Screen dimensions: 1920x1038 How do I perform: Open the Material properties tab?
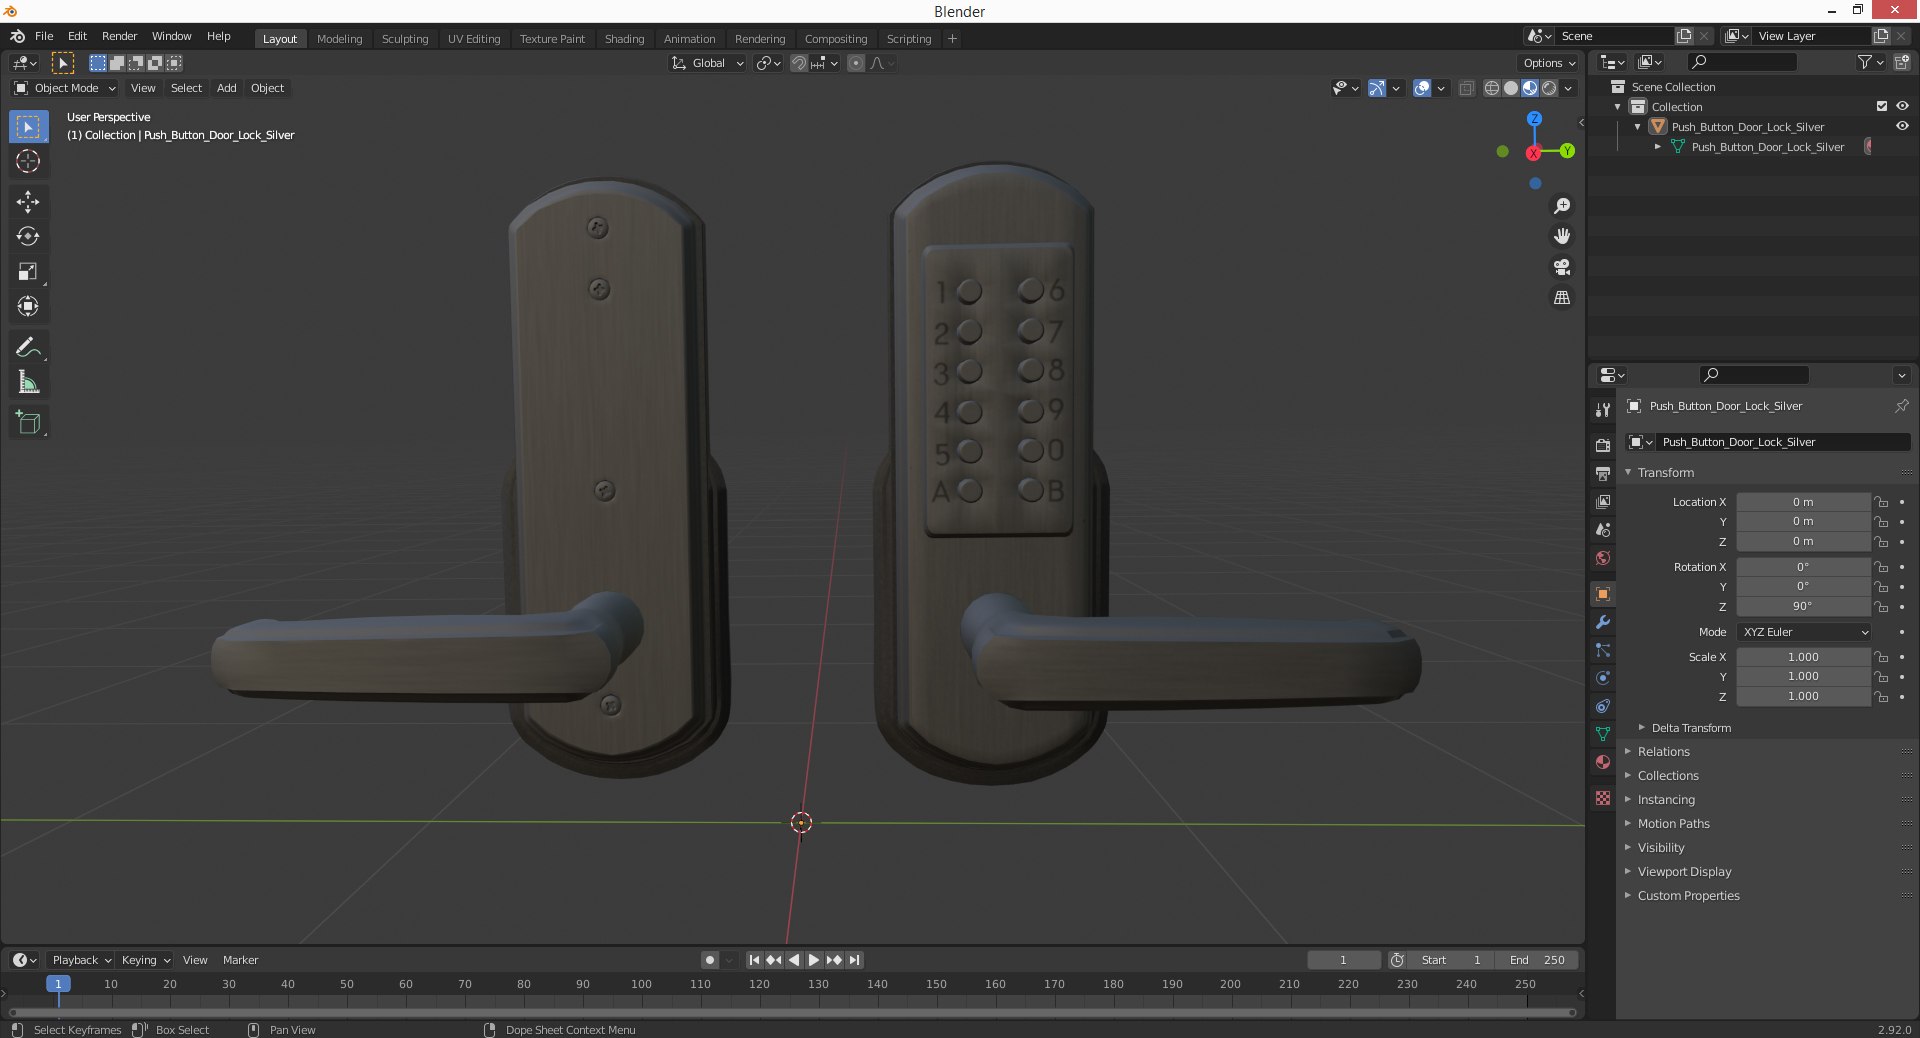tap(1603, 762)
